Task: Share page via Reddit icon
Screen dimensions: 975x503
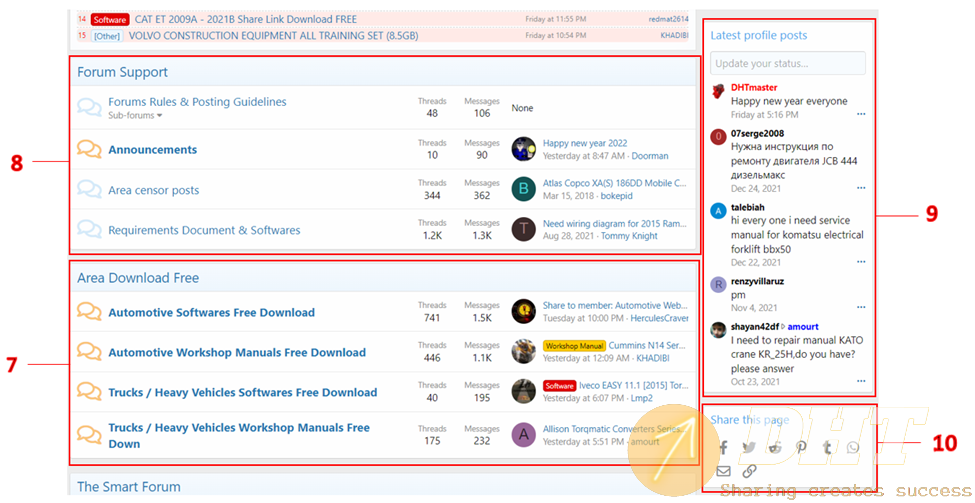Action: (775, 447)
